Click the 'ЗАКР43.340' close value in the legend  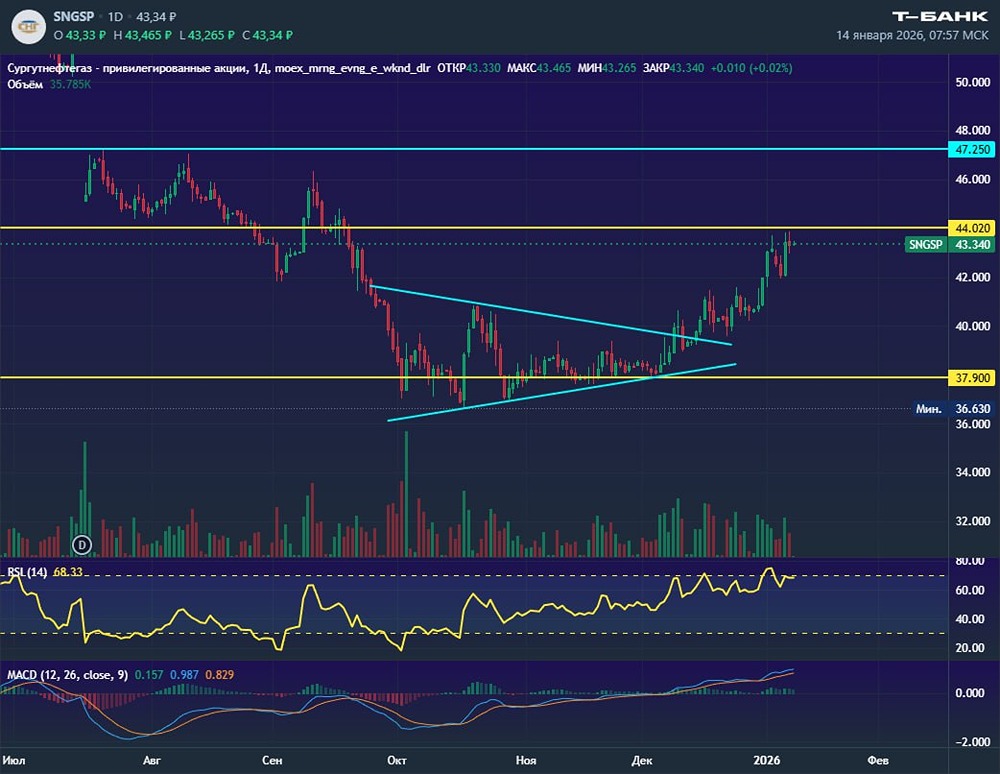673,68
